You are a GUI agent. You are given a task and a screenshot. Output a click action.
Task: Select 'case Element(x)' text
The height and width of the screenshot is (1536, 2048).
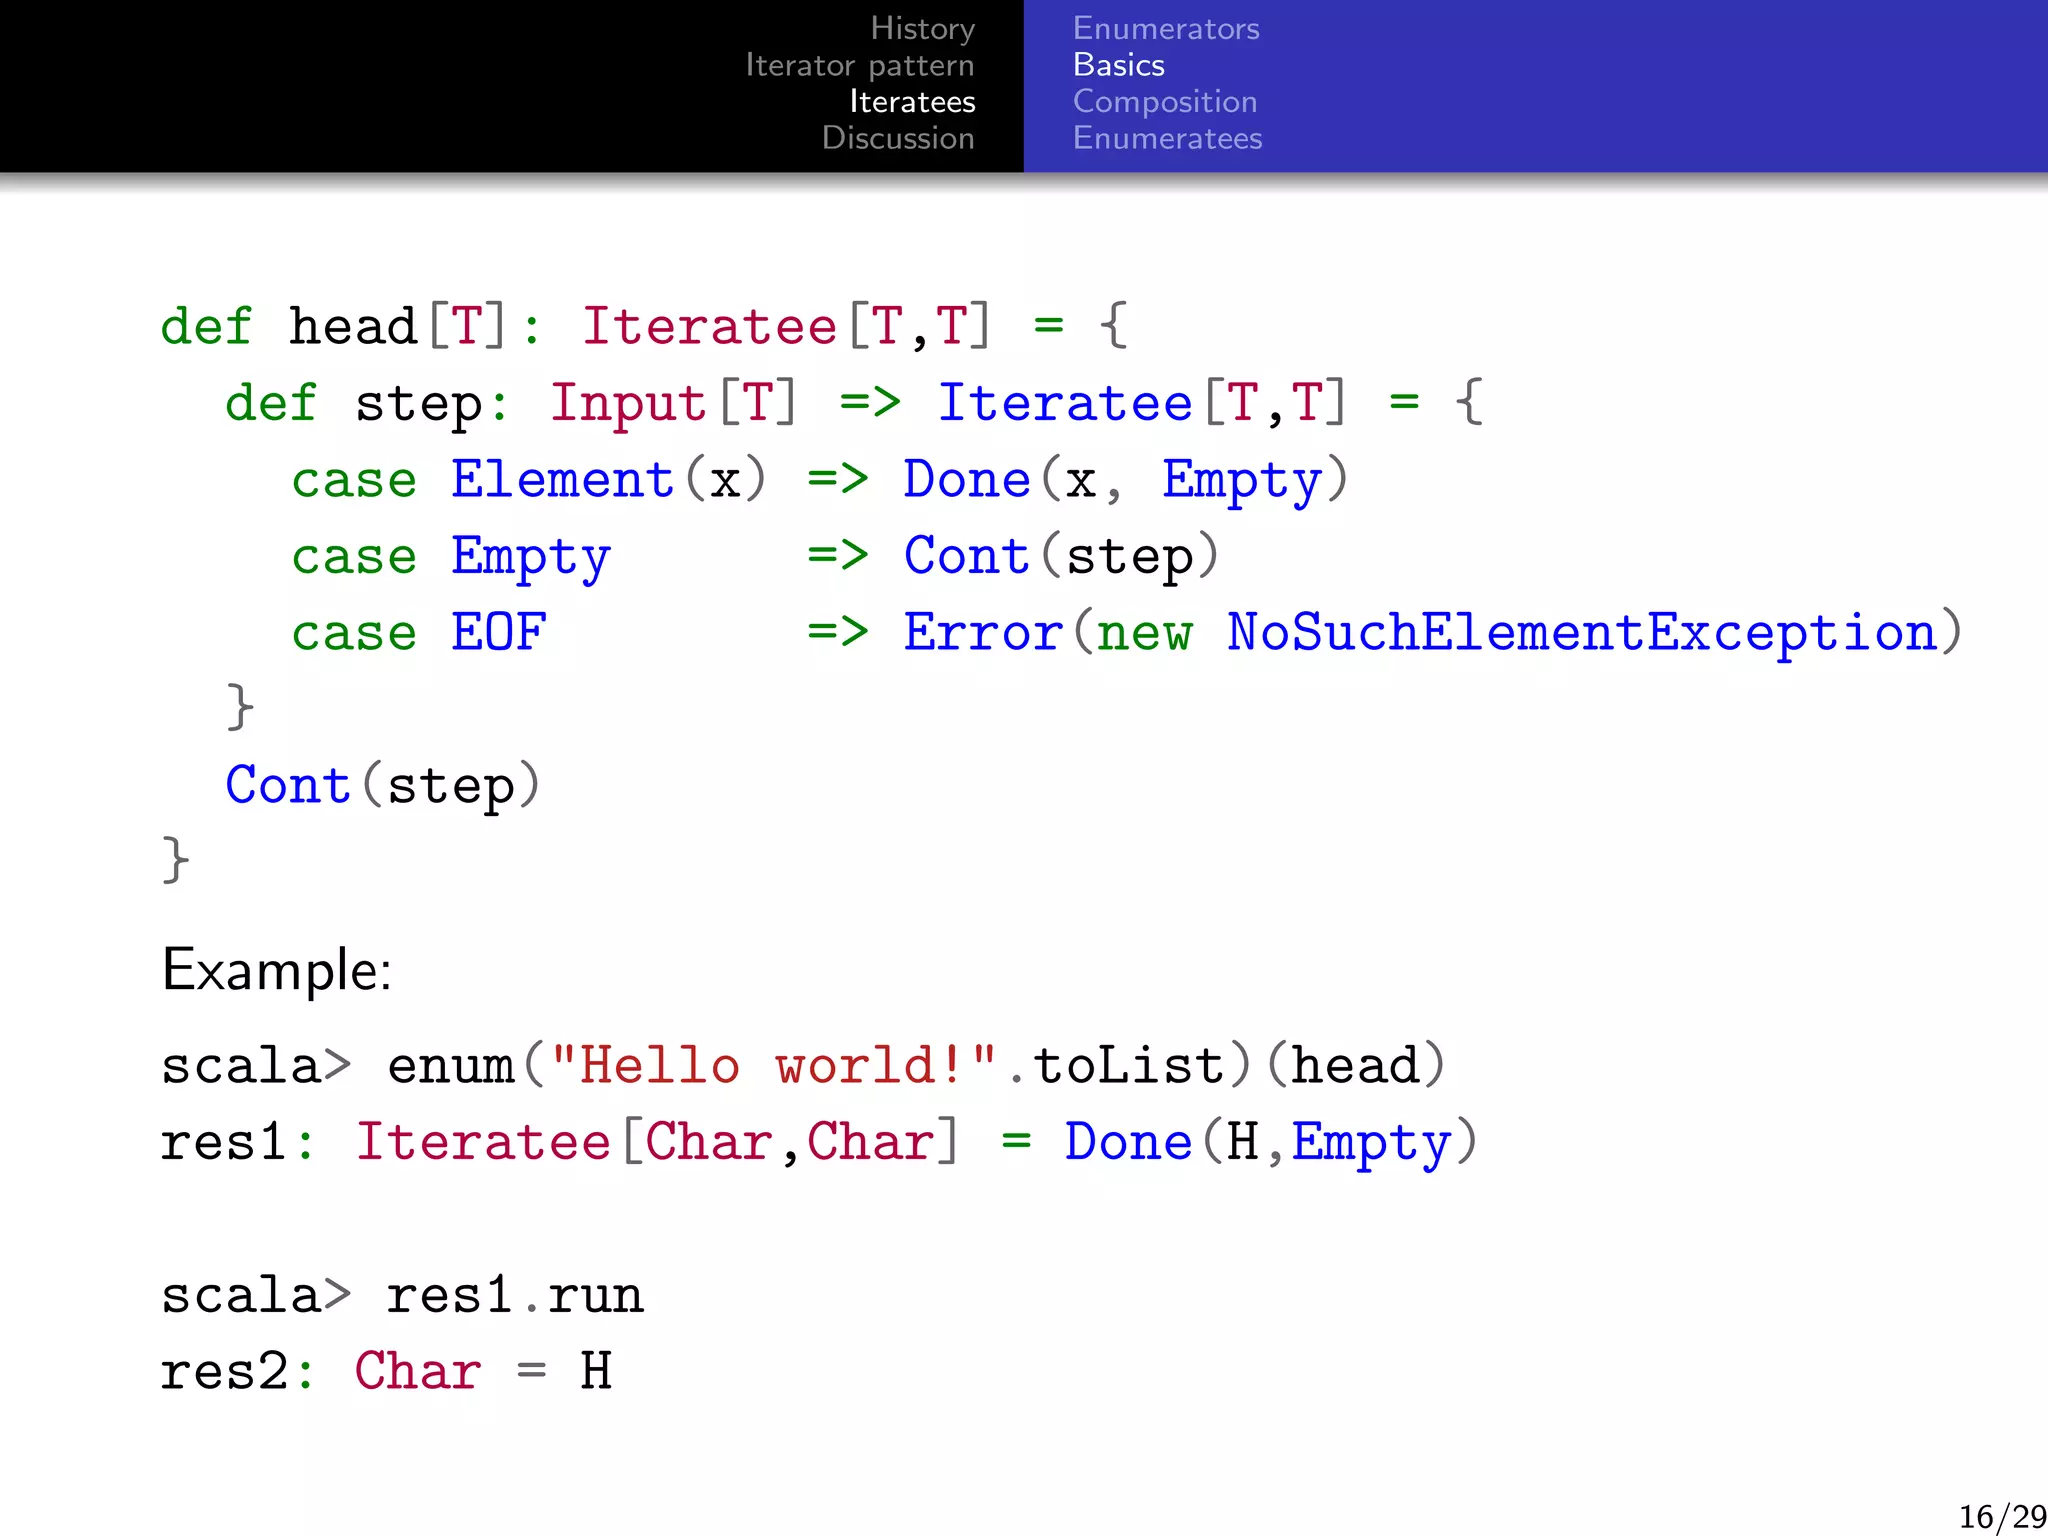pyautogui.click(x=529, y=479)
